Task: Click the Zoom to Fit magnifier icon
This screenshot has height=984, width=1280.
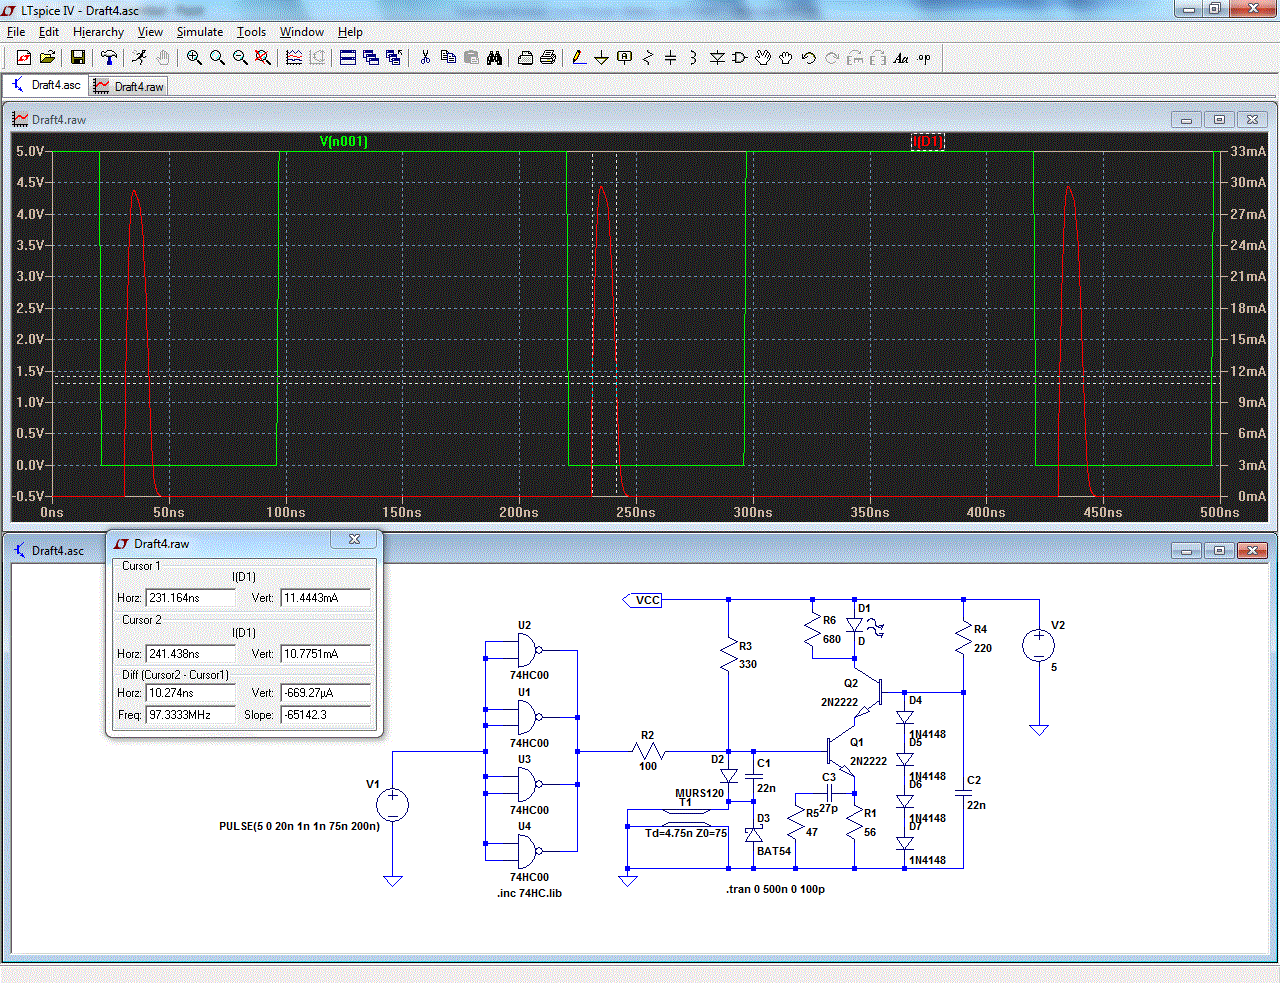Action: tap(263, 58)
